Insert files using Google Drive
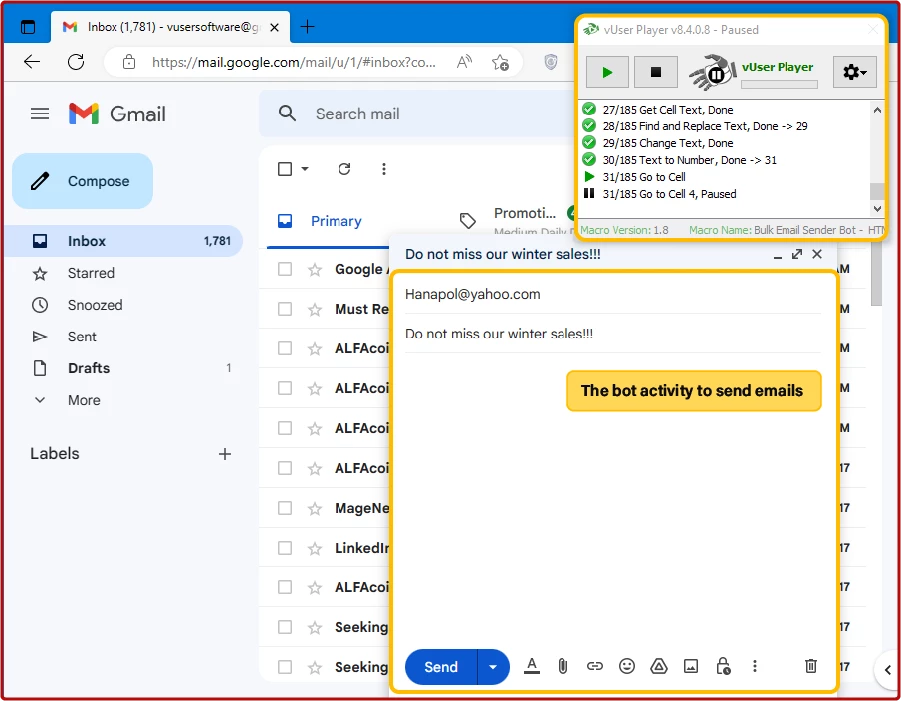Viewport: 901px width, 701px height. tap(659, 666)
